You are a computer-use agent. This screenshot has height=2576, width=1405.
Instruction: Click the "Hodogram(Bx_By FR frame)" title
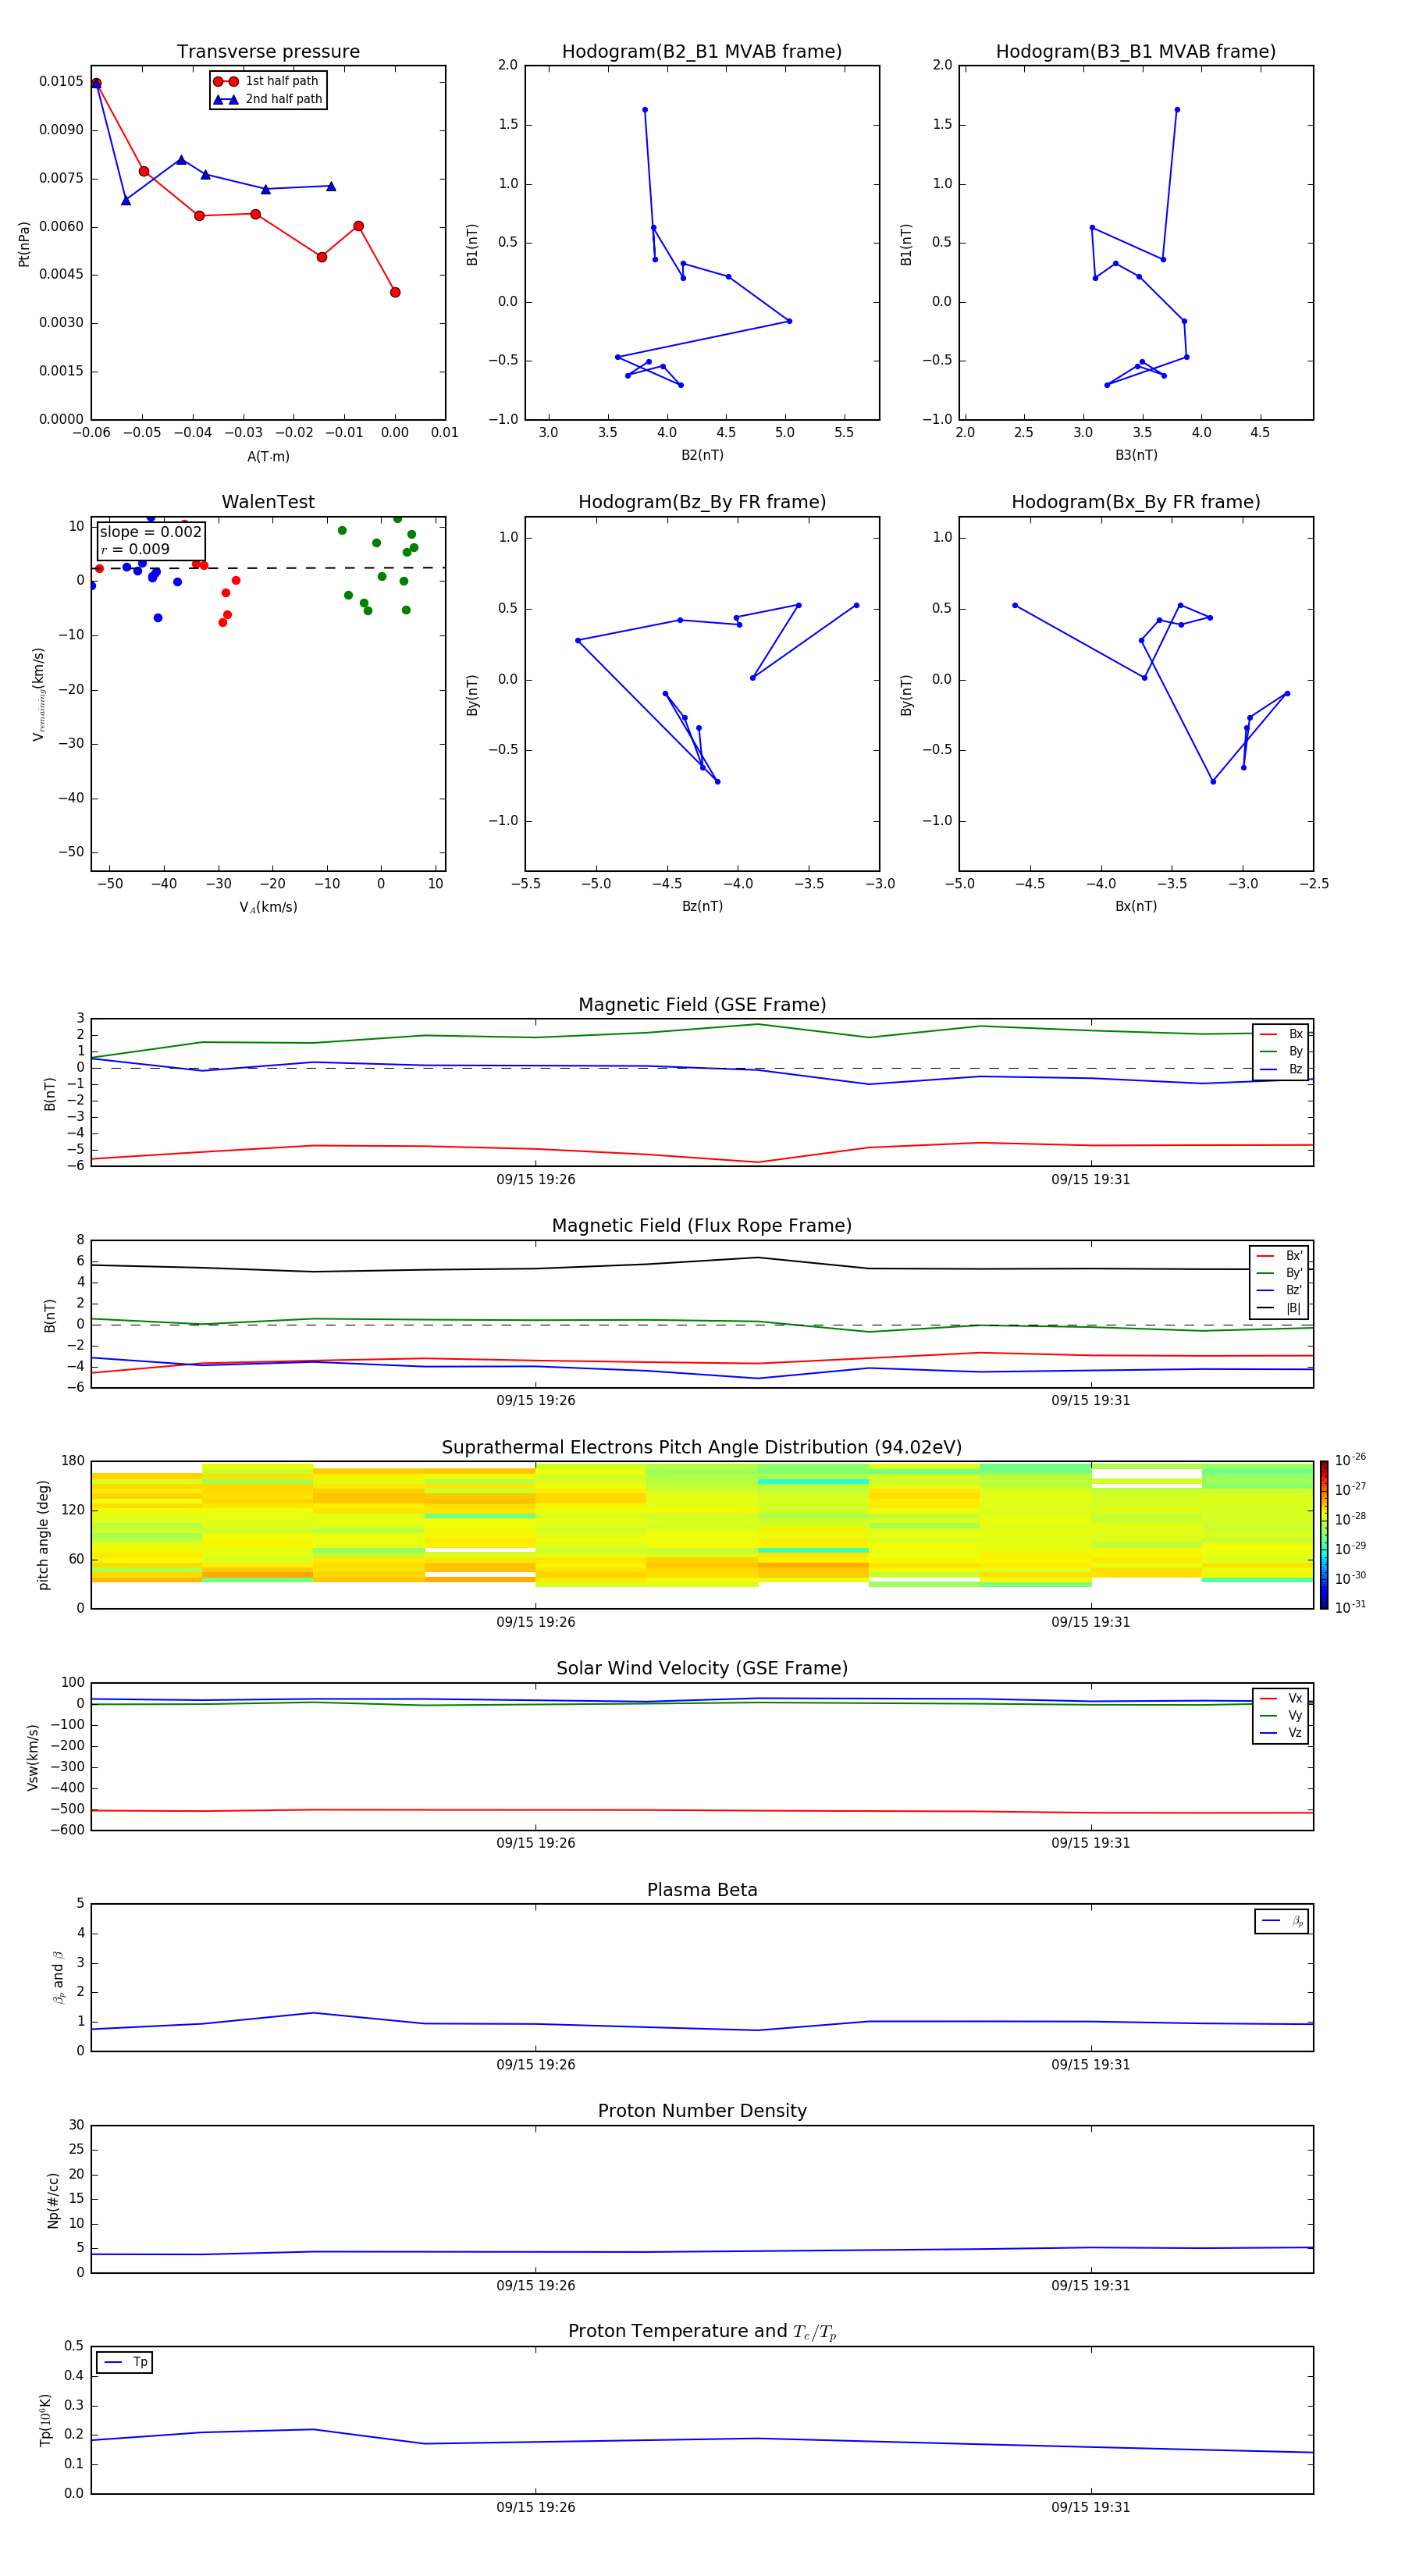(x=1136, y=502)
